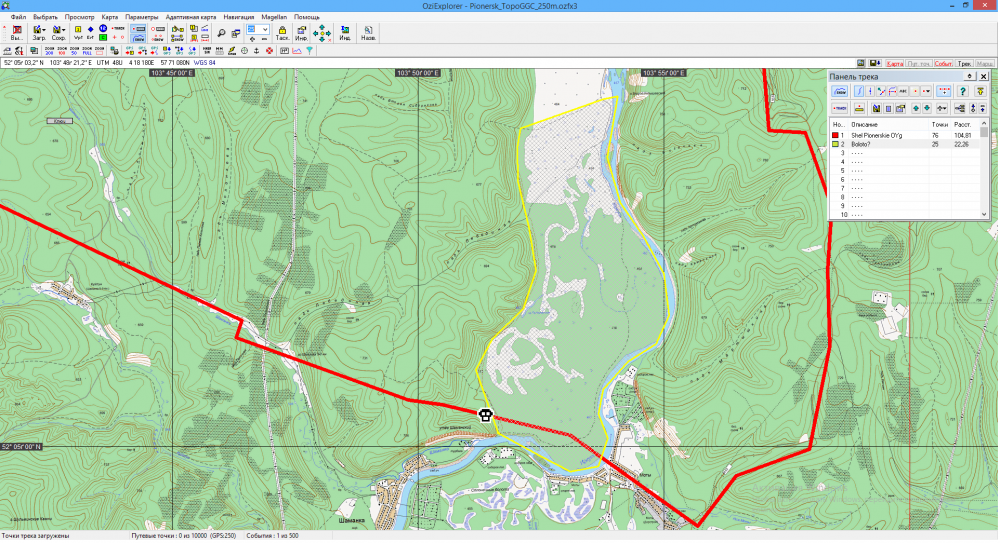Click the 'Назв.' name search icon

click(x=368, y=32)
